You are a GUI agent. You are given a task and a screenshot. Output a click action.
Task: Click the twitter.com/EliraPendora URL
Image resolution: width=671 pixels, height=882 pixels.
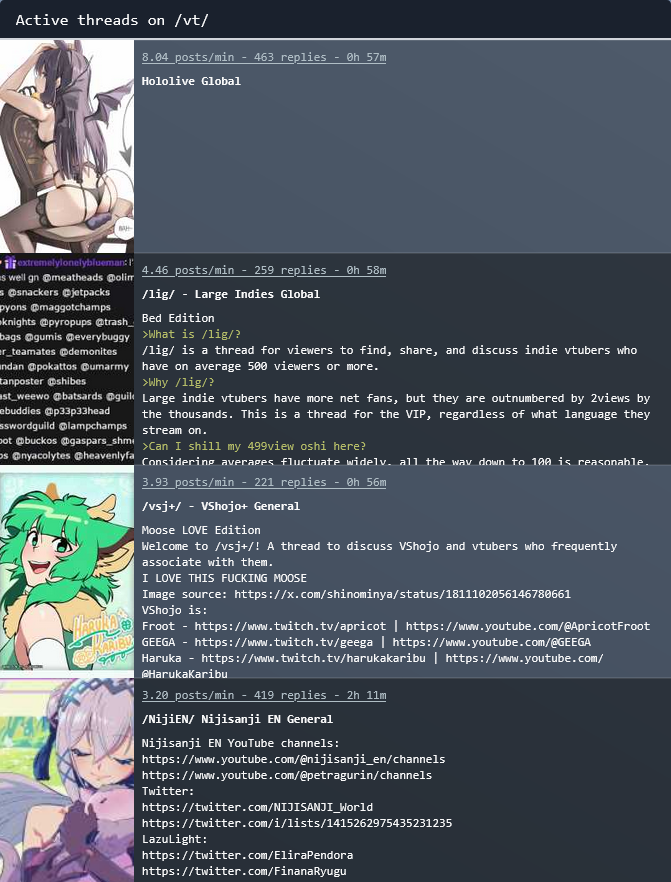(247, 855)
